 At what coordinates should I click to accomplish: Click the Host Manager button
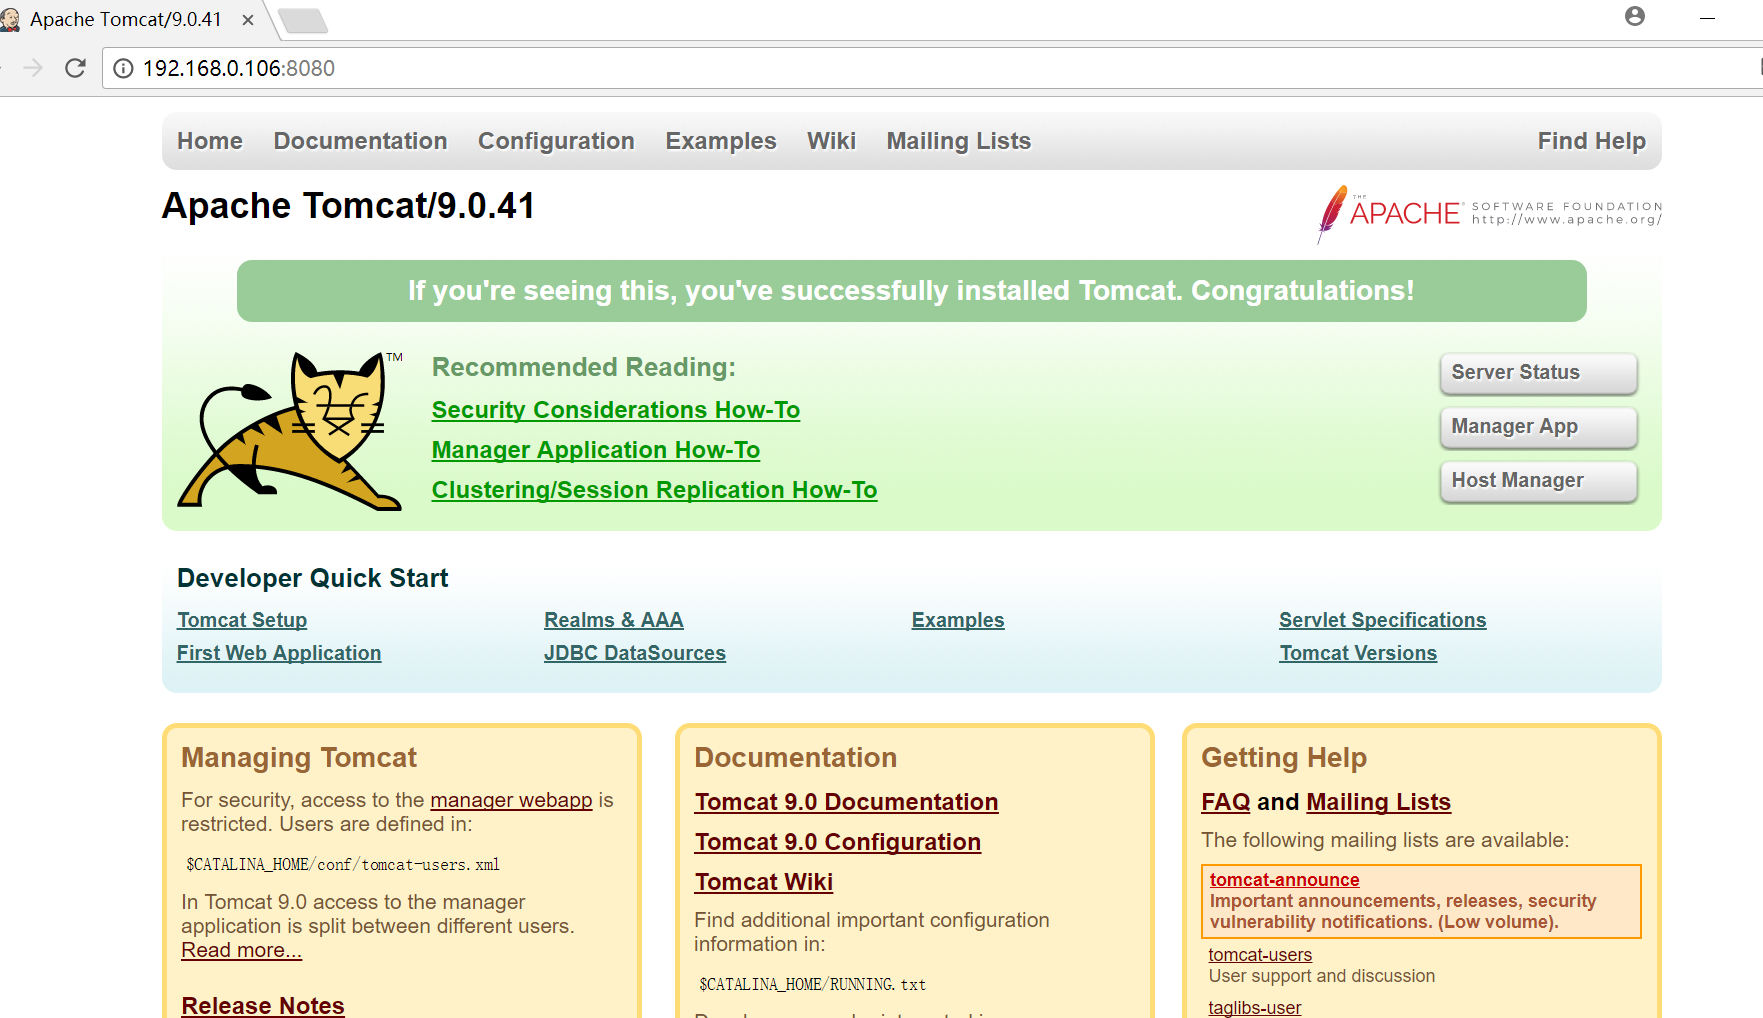(1538, 481)
